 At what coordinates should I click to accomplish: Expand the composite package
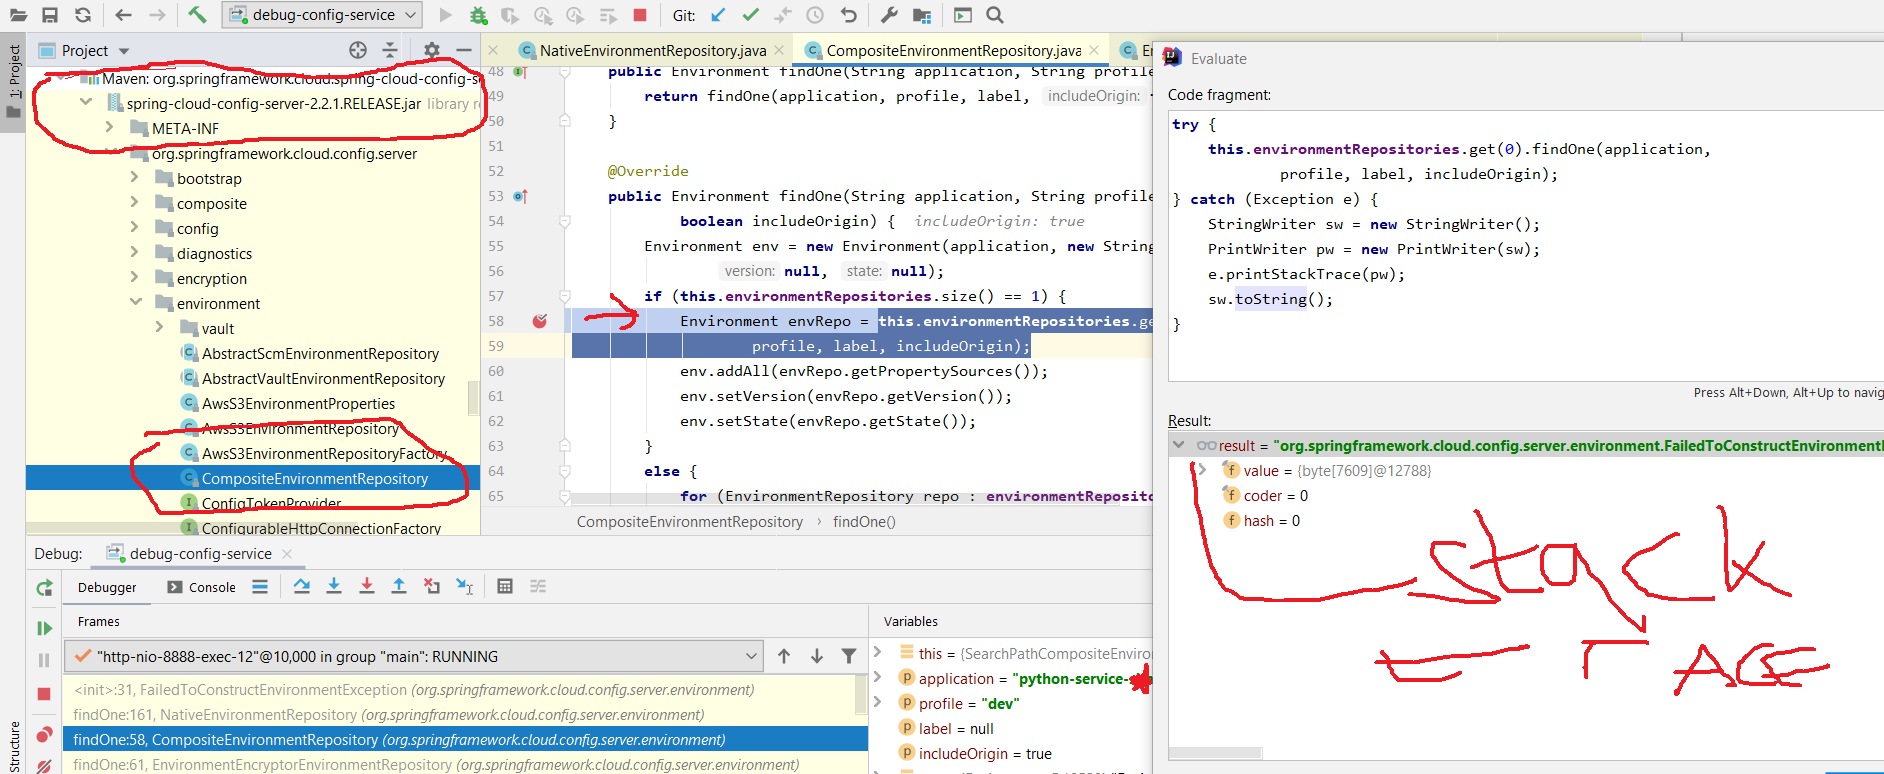[134, 202]
